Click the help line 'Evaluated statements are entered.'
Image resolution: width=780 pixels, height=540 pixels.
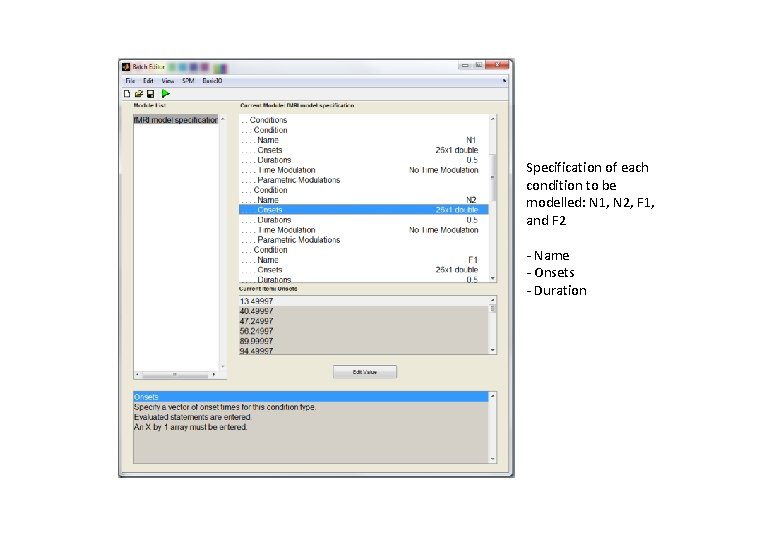[x=193, y=417]
